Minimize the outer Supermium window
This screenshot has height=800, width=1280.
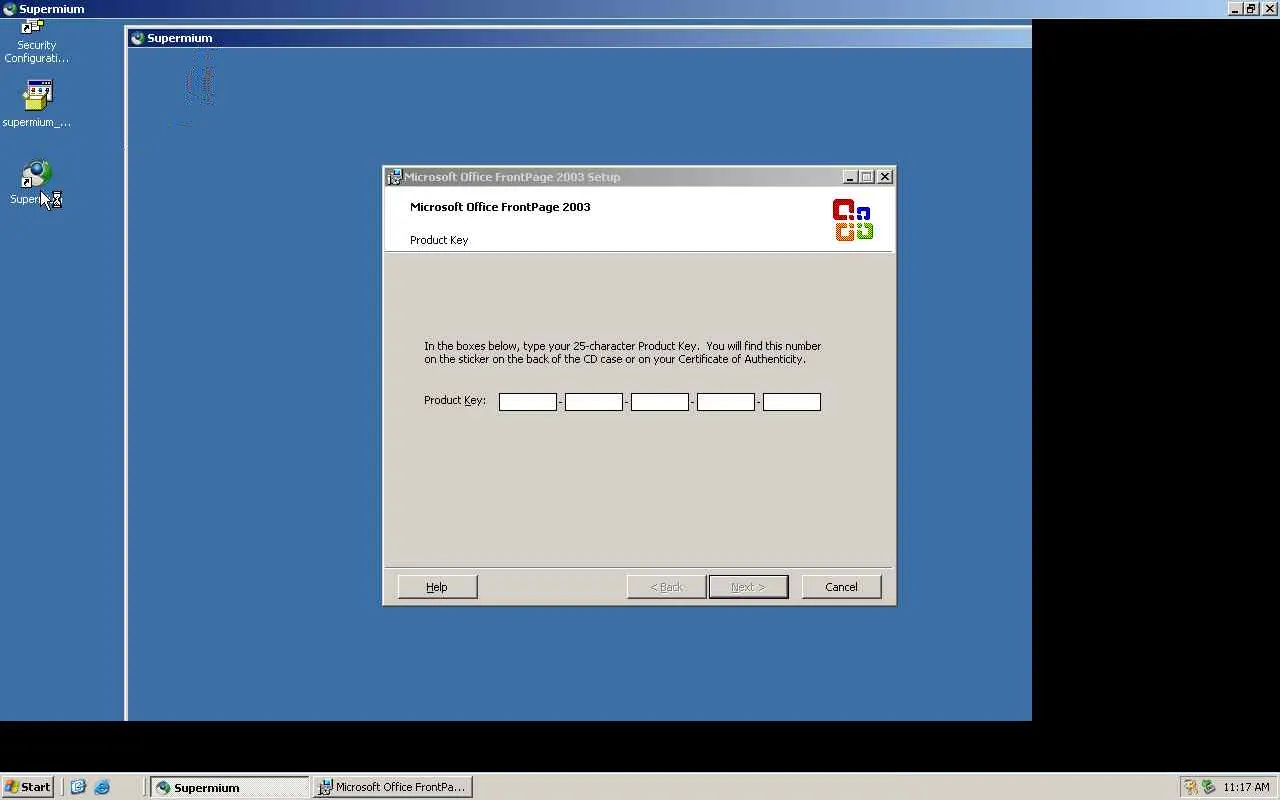(x=1235, y=9)
